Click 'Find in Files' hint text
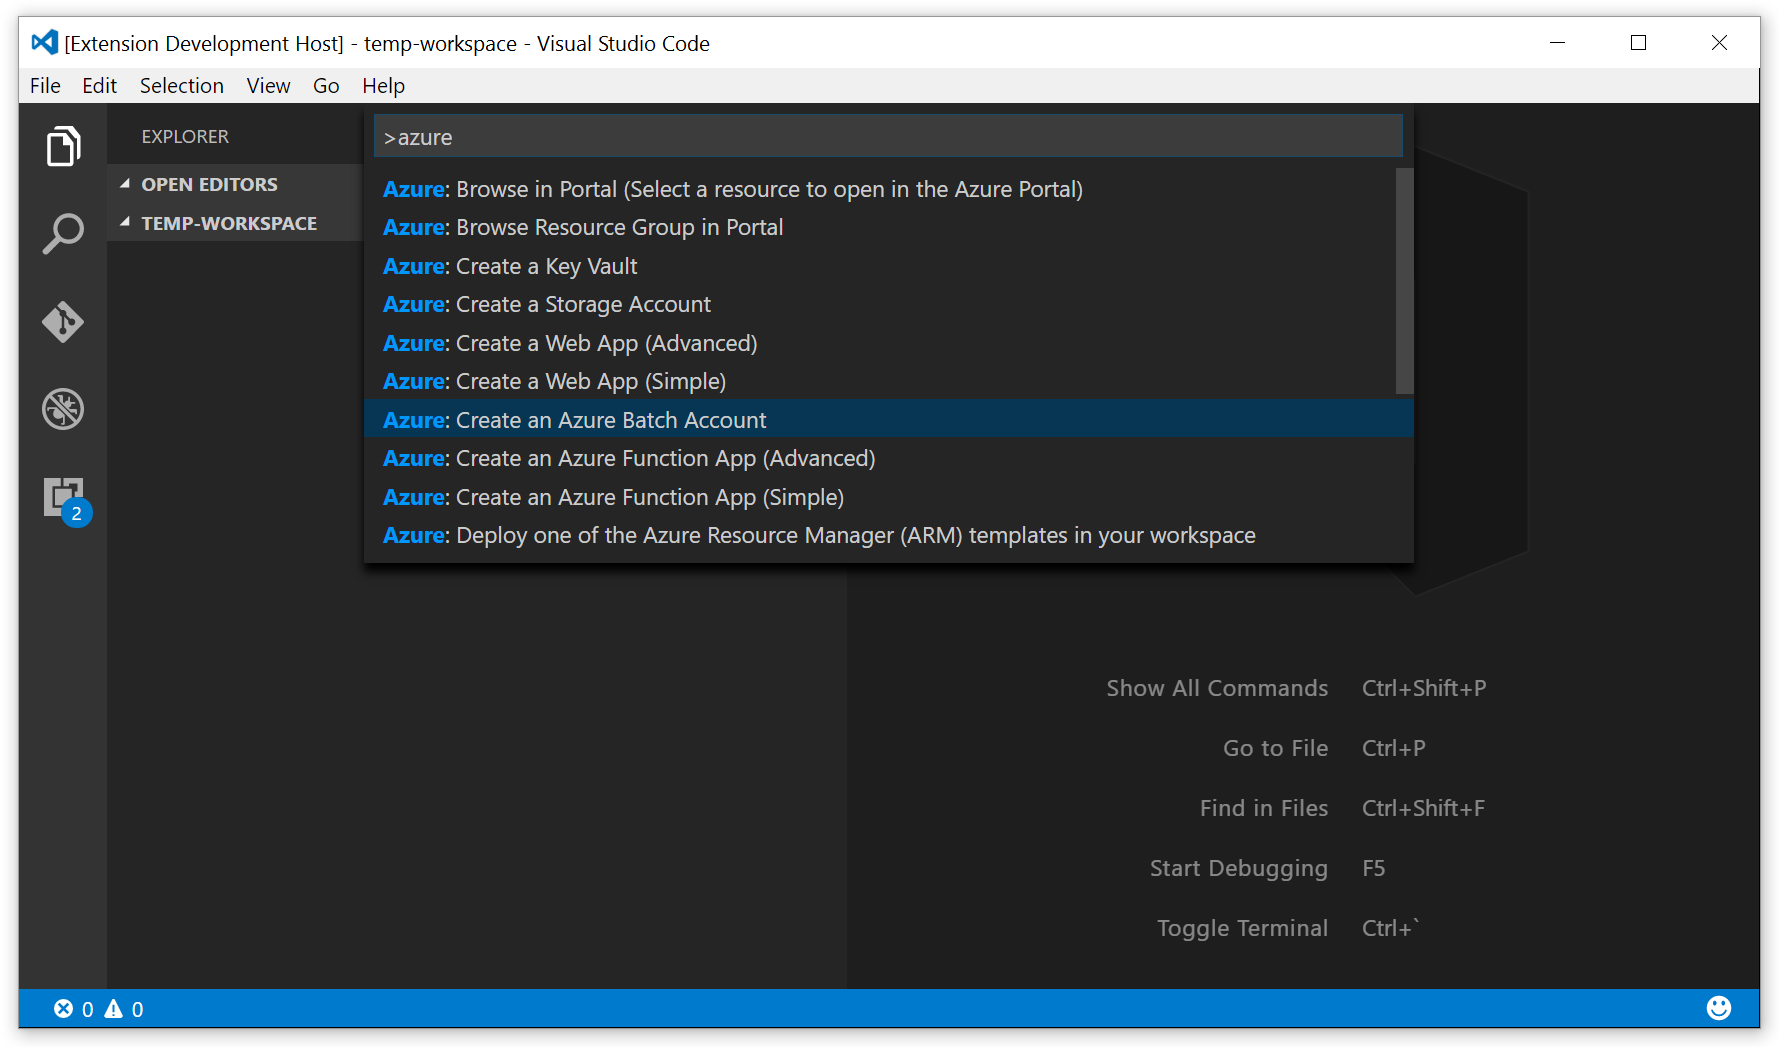The image size is (1779, 1047). point(1264,808)
